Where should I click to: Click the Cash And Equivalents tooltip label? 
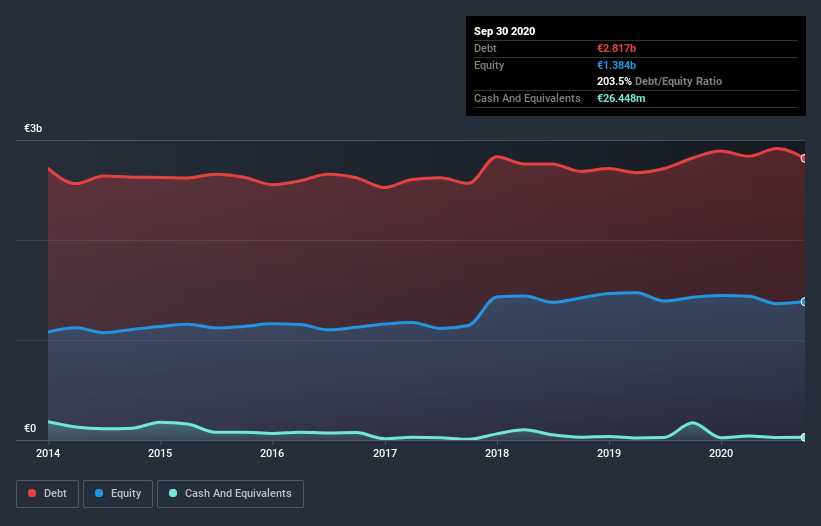pos(527,98)
